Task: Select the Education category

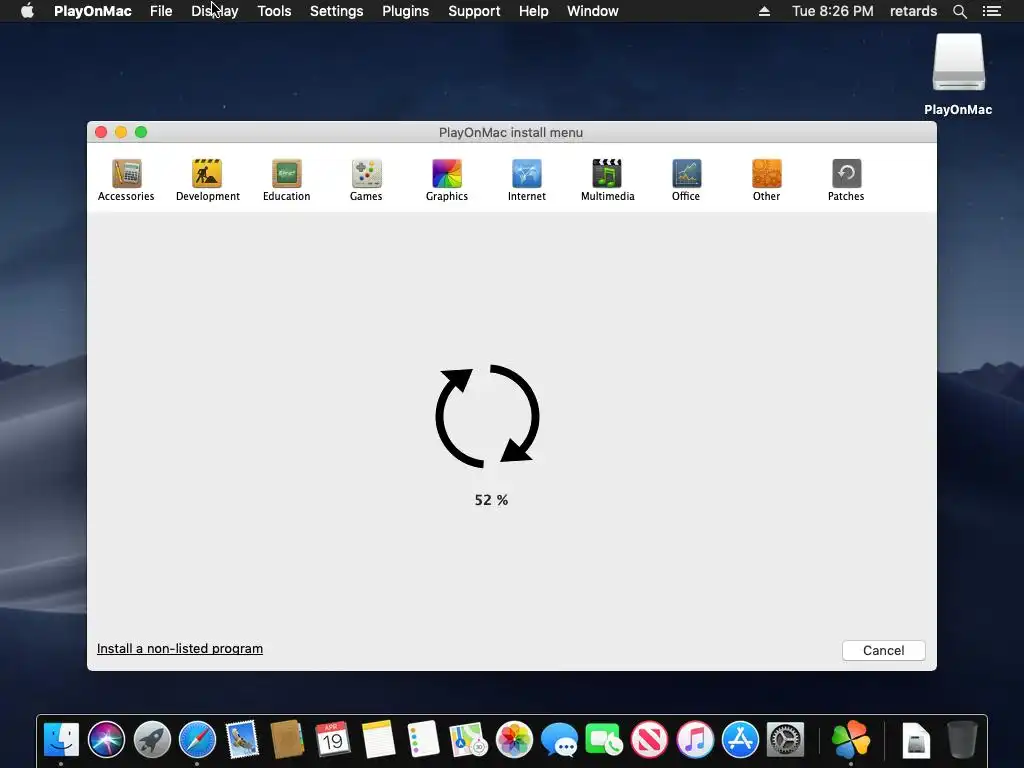Action: click(x=287, y=180)
